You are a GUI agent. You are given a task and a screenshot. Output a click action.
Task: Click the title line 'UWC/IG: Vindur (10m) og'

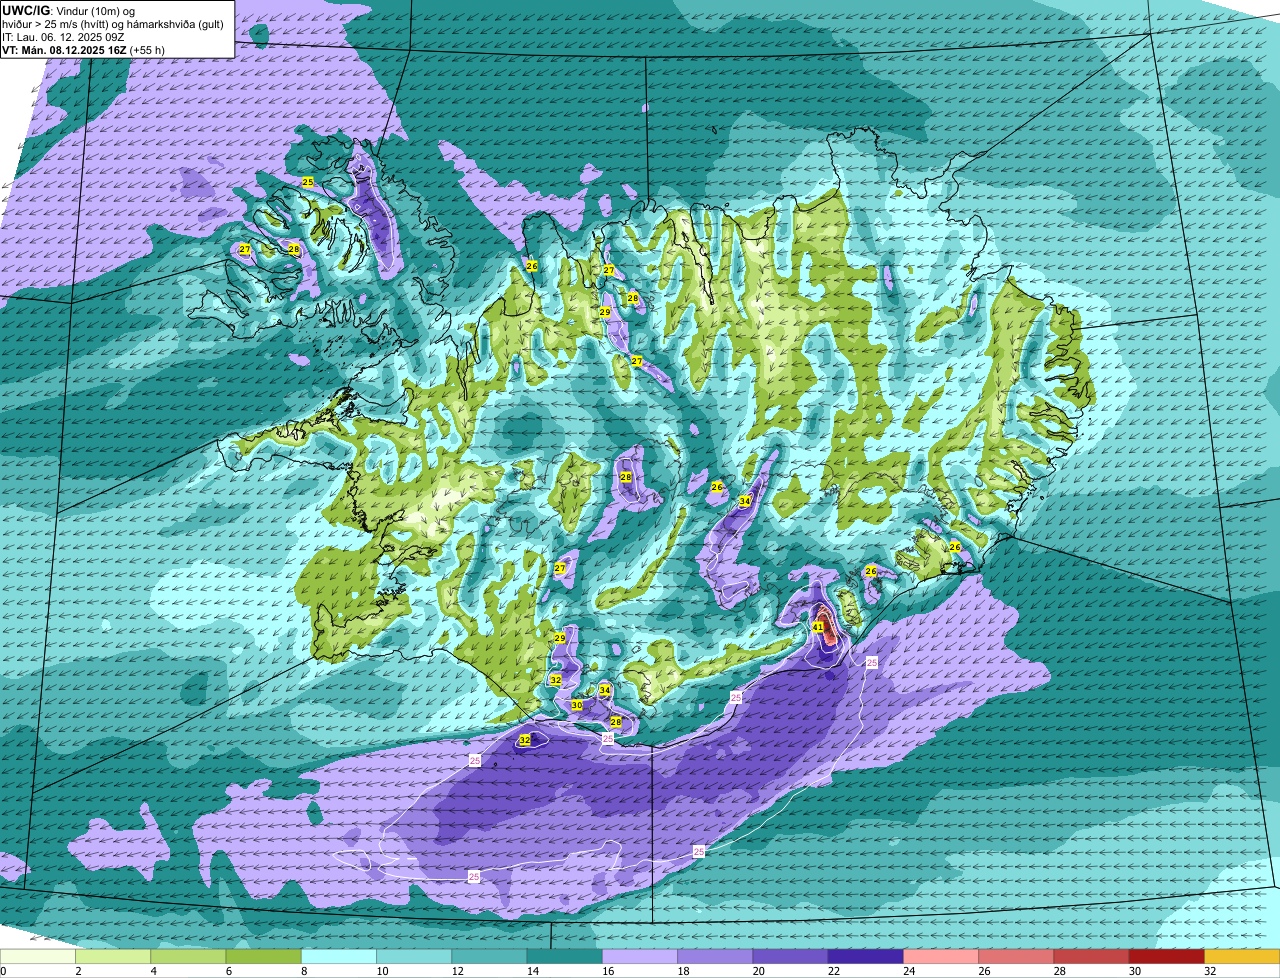69,9
